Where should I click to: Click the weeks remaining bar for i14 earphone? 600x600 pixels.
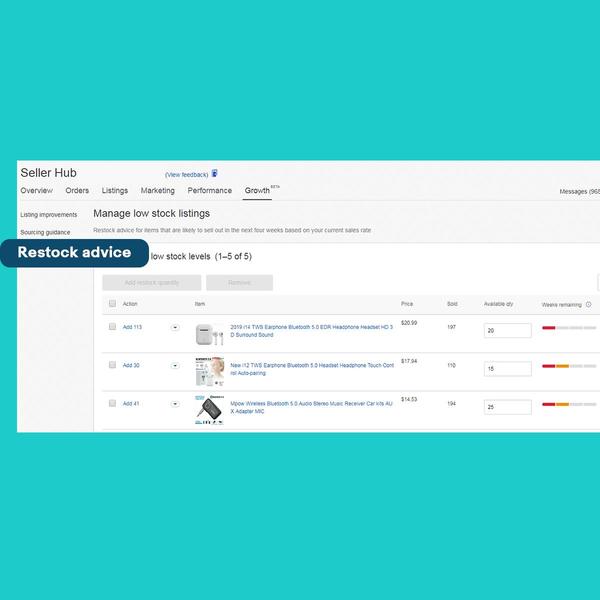pos(569,328)
